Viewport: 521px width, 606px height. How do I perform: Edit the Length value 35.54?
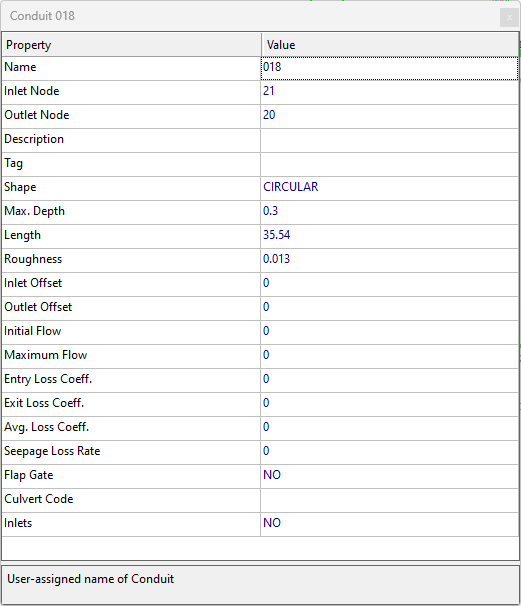click(x=390, y=236)
